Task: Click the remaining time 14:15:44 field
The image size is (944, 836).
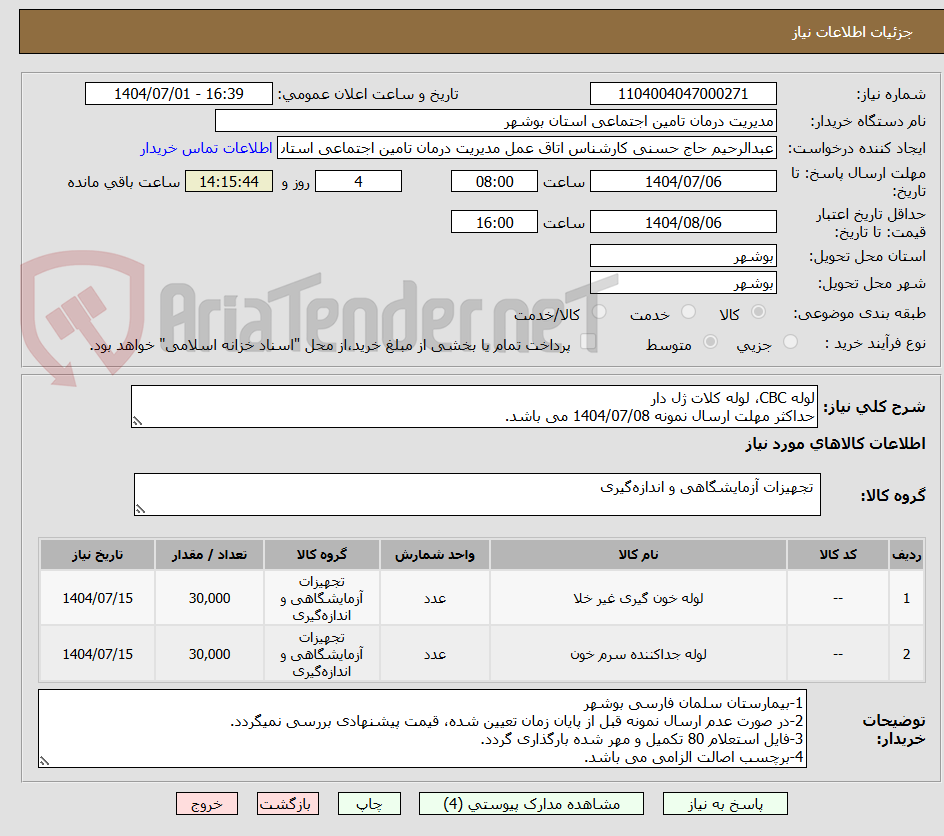Action: [x=229, y=181]
